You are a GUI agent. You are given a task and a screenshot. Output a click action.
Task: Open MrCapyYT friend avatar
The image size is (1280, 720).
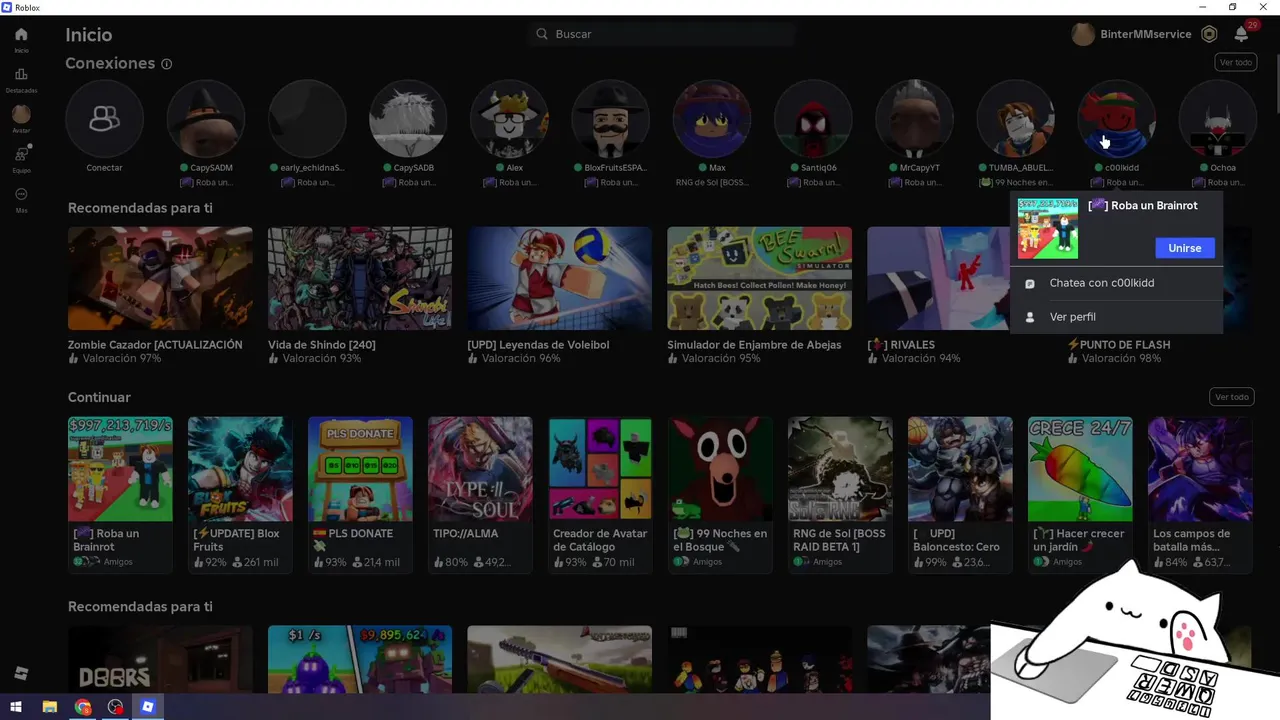(914, 119)
